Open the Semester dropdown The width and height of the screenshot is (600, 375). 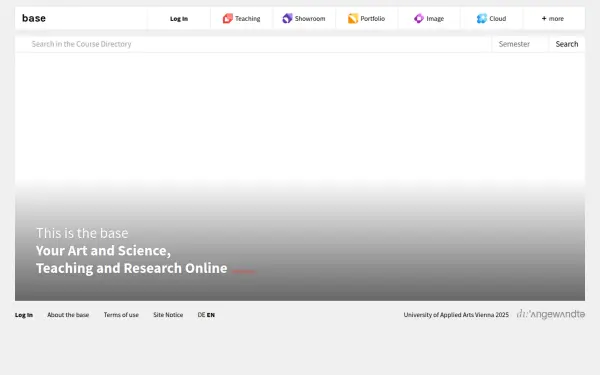pyautogui.click(x=519, y=44)
